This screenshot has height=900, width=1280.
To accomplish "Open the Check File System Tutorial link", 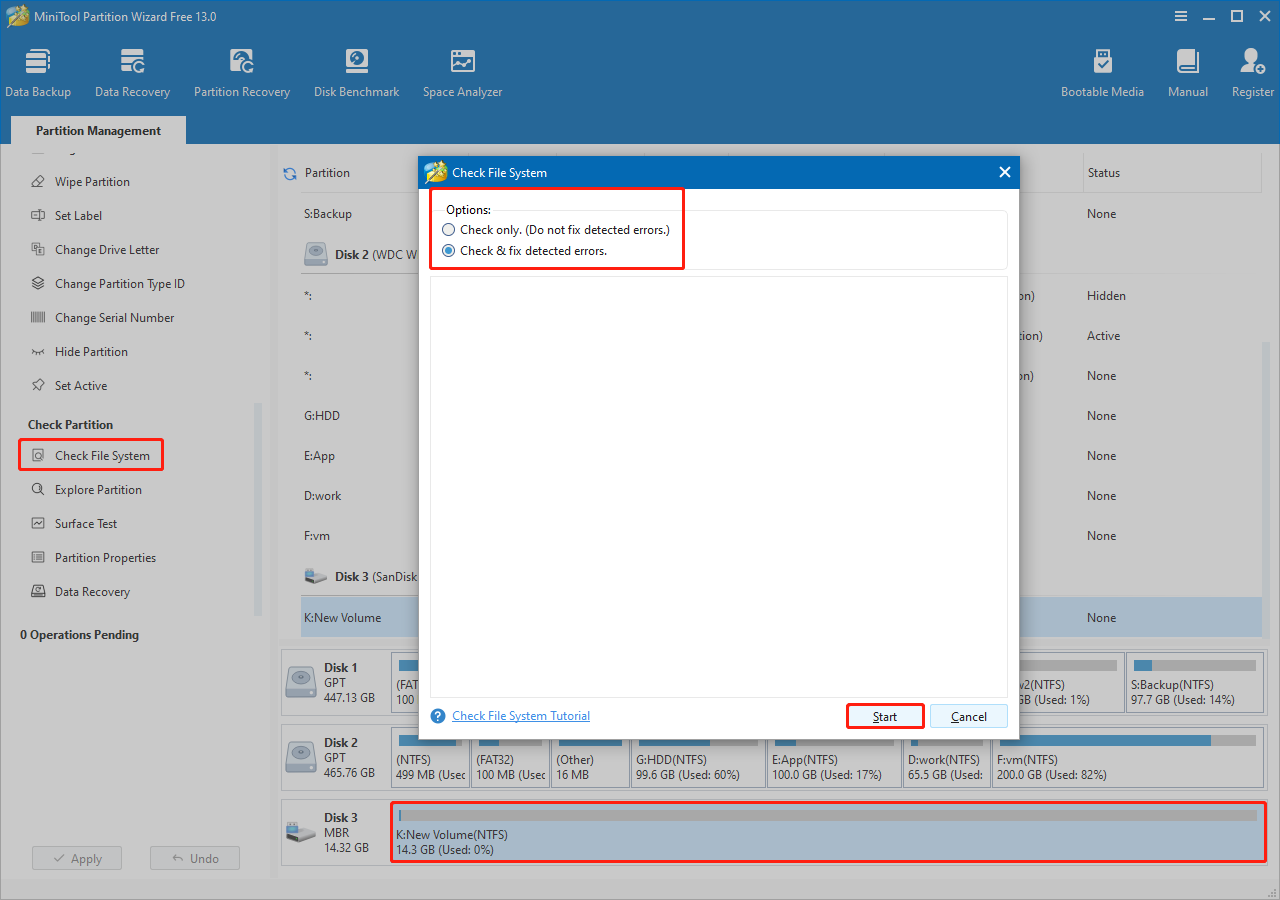I will [x=520, y=716].
